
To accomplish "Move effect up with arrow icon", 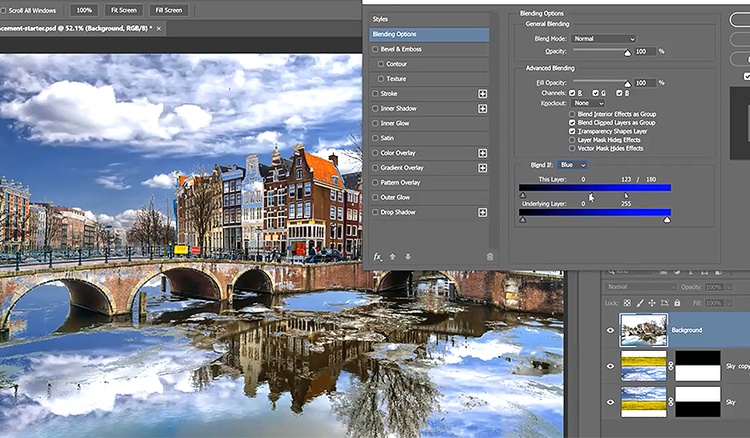I will (393, 257).
